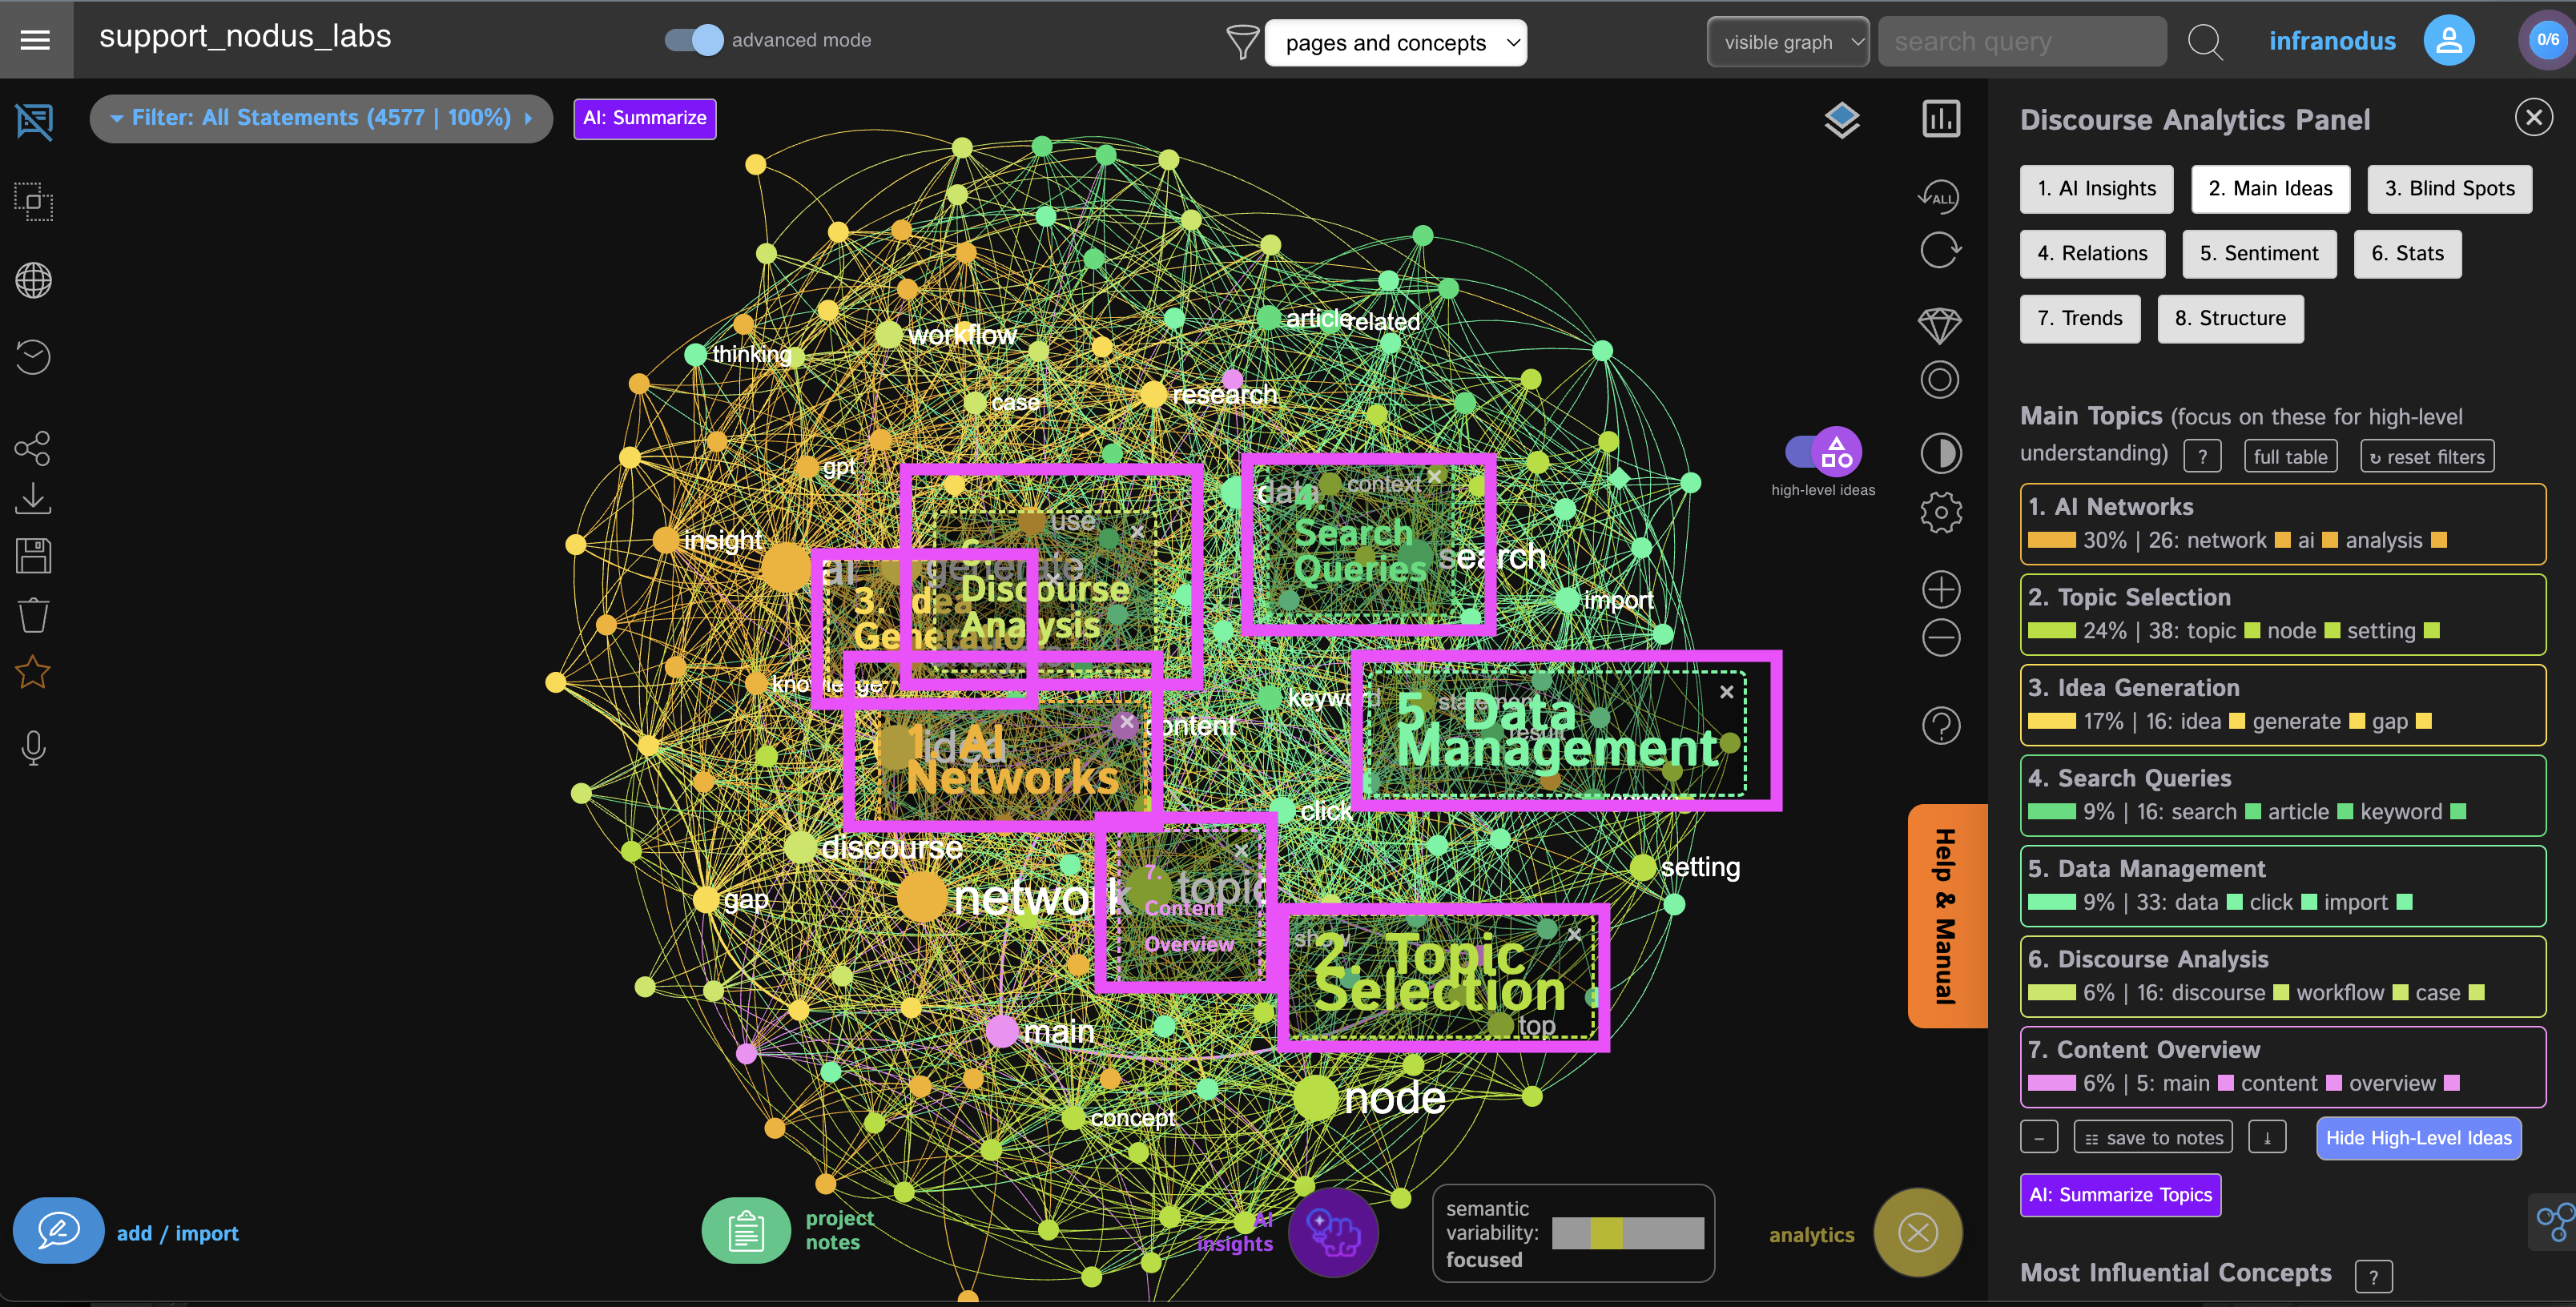The height and width of the screenshot is (1307, 2576).
Task: Open the Help & Manual side tab
Action: pos(1946,916)
